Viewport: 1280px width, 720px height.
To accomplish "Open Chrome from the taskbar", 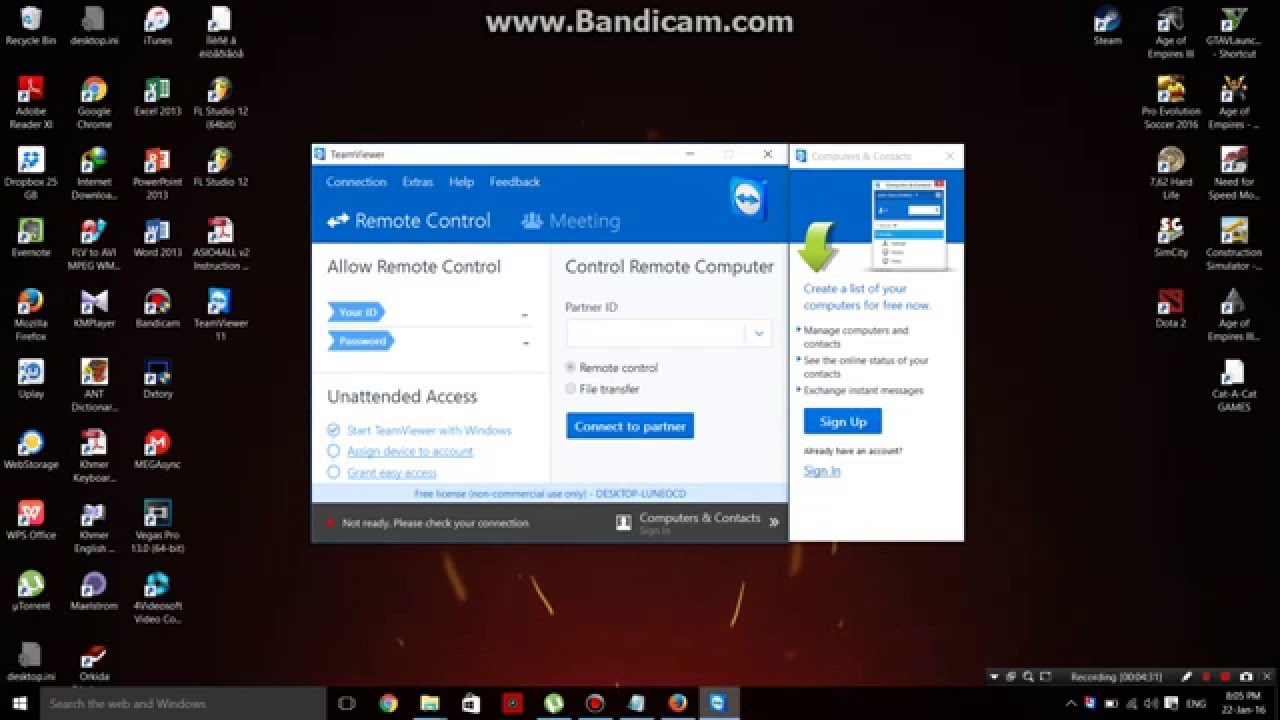I will 388,703.
